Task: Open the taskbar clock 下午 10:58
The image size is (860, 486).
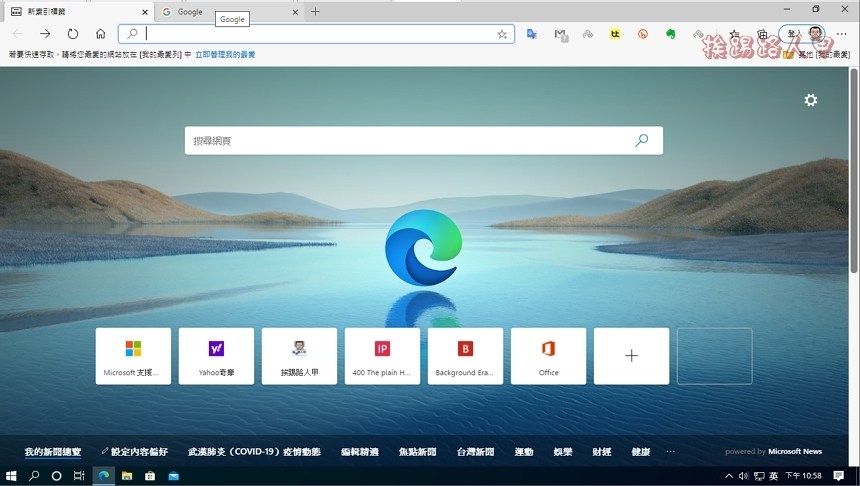Action: coord(804,476)
